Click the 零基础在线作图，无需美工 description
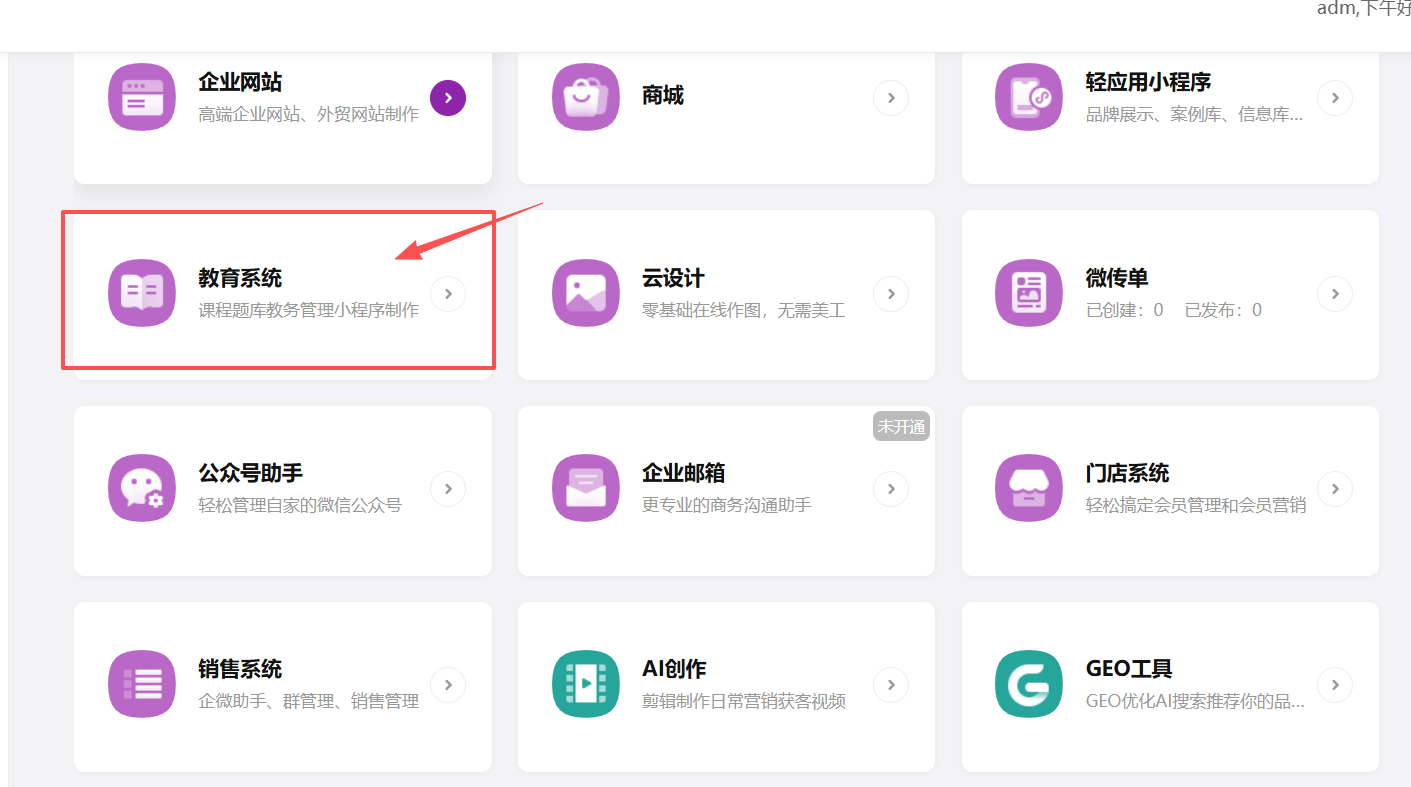Screen dimensions: 1411x787 (744, 310)
